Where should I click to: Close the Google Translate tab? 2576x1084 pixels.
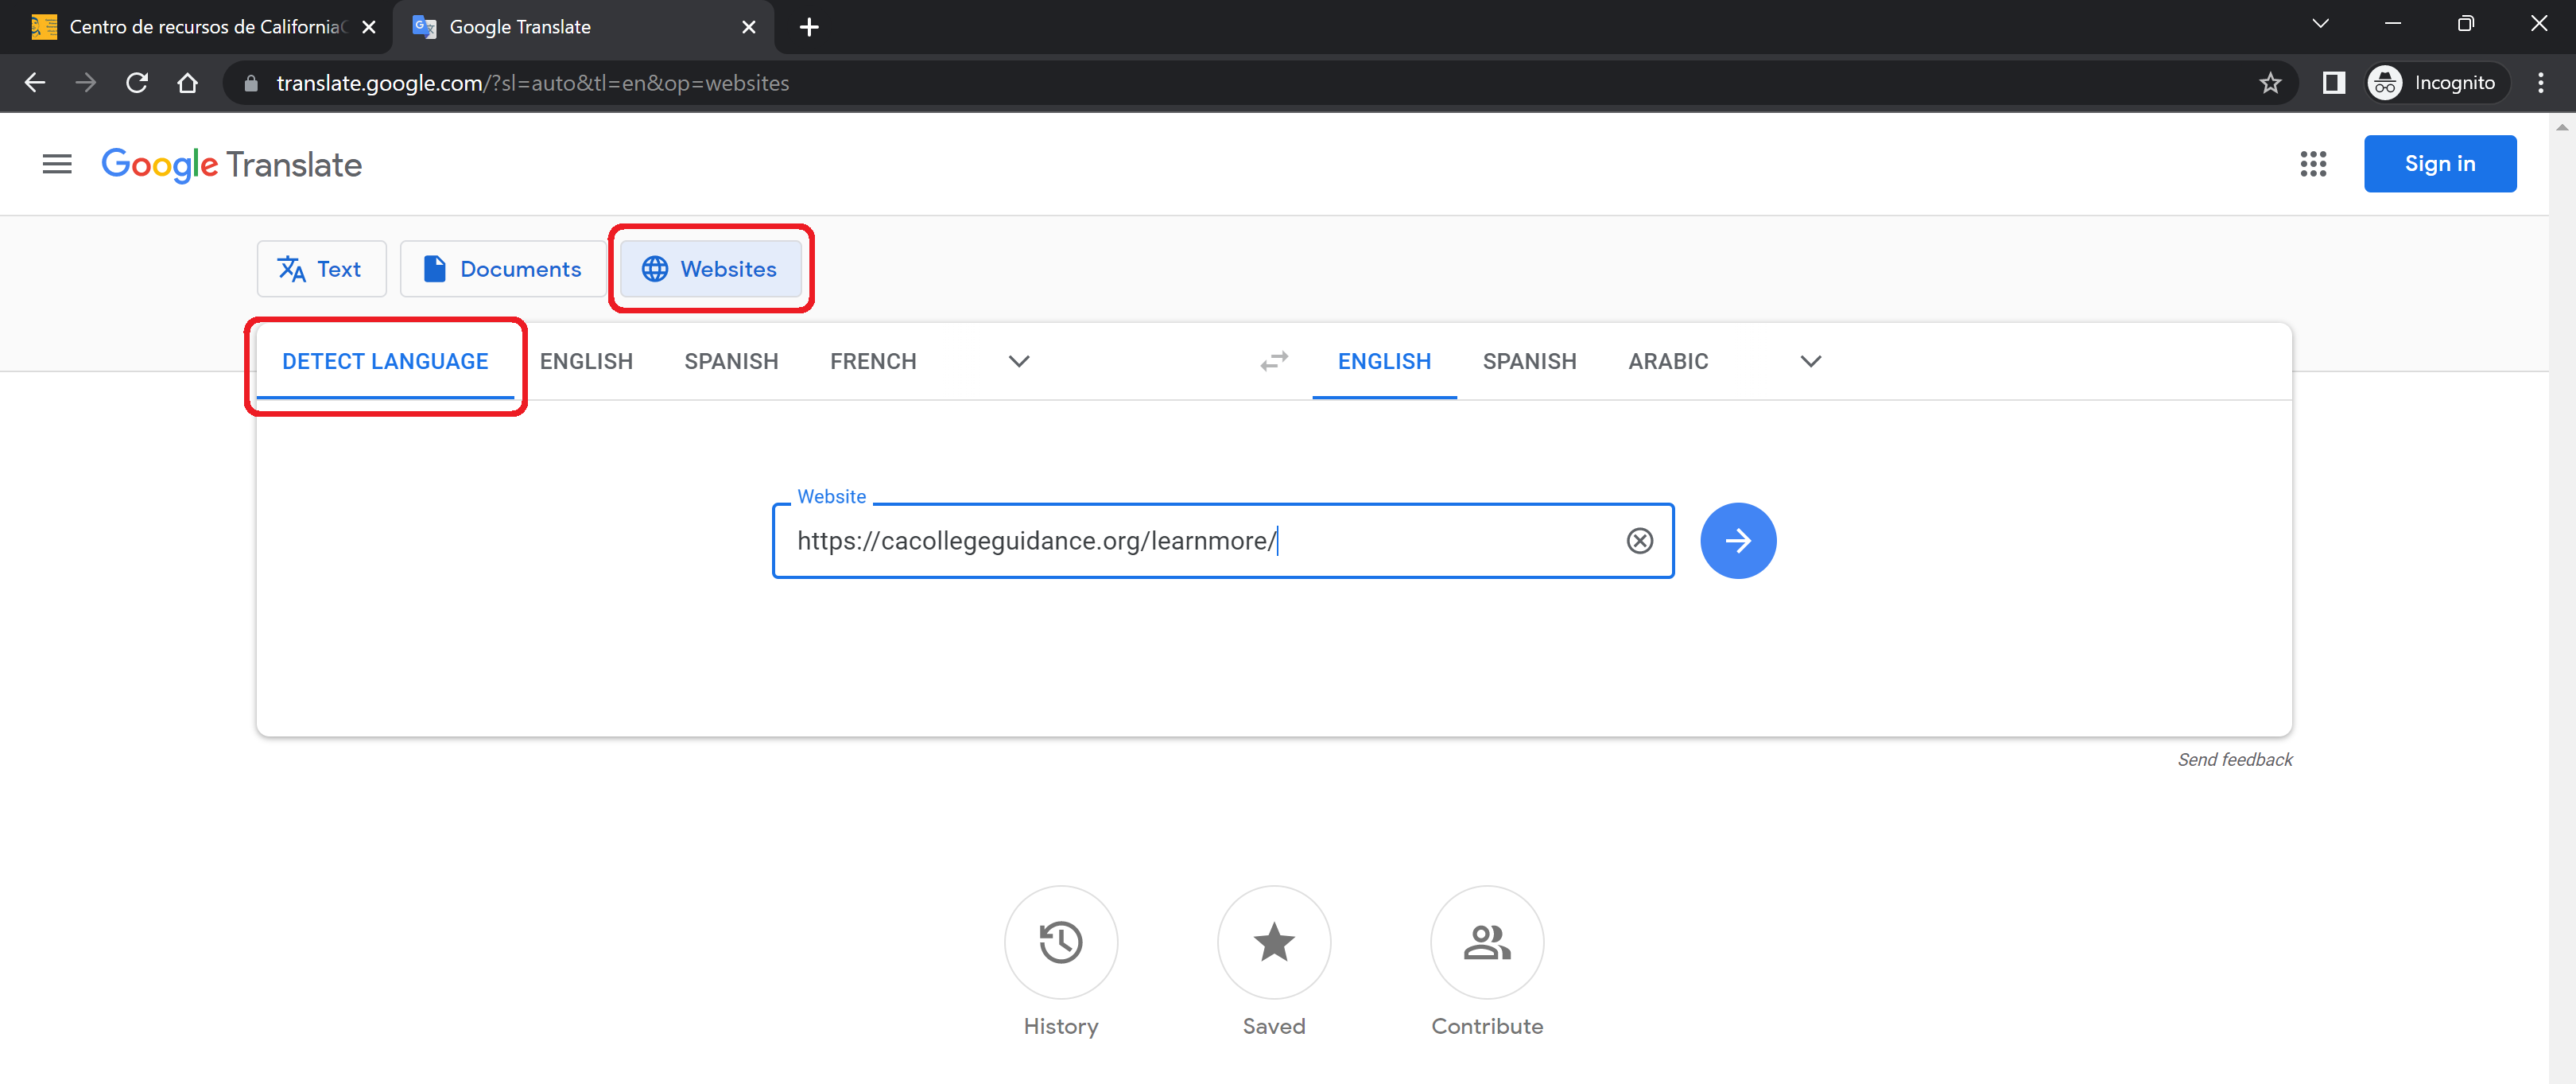748,27
